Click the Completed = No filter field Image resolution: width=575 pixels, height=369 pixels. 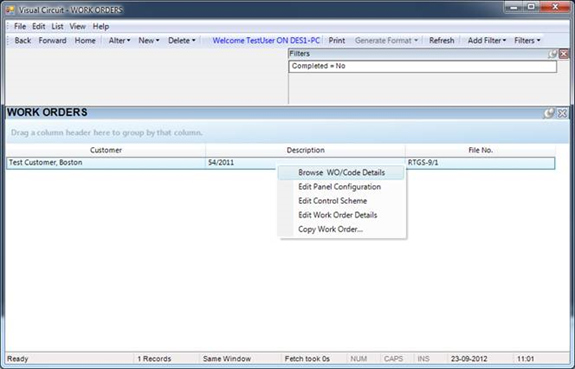[422, 66]
